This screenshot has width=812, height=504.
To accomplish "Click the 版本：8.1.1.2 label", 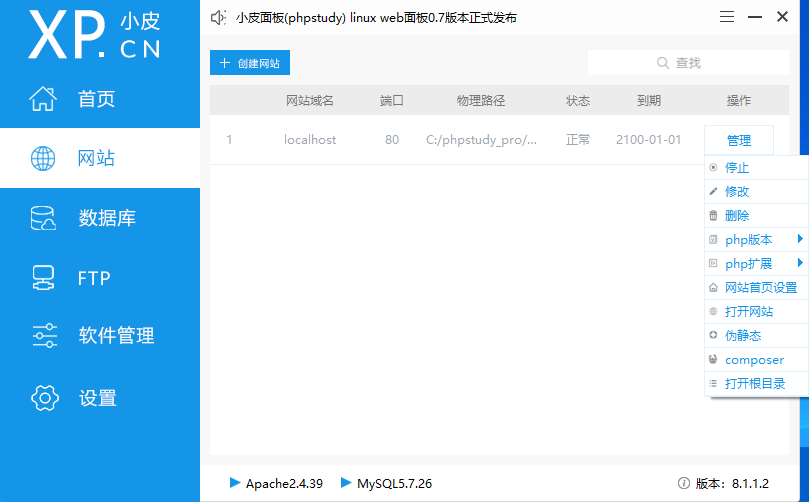I will click(732, 484).
